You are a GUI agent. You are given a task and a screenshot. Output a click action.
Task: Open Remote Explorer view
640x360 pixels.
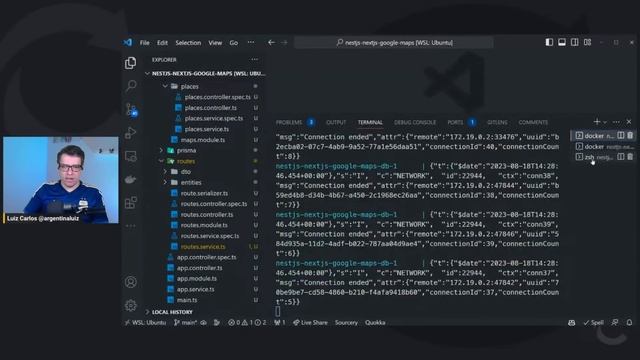pyautogui.click(x=131, y=156)
